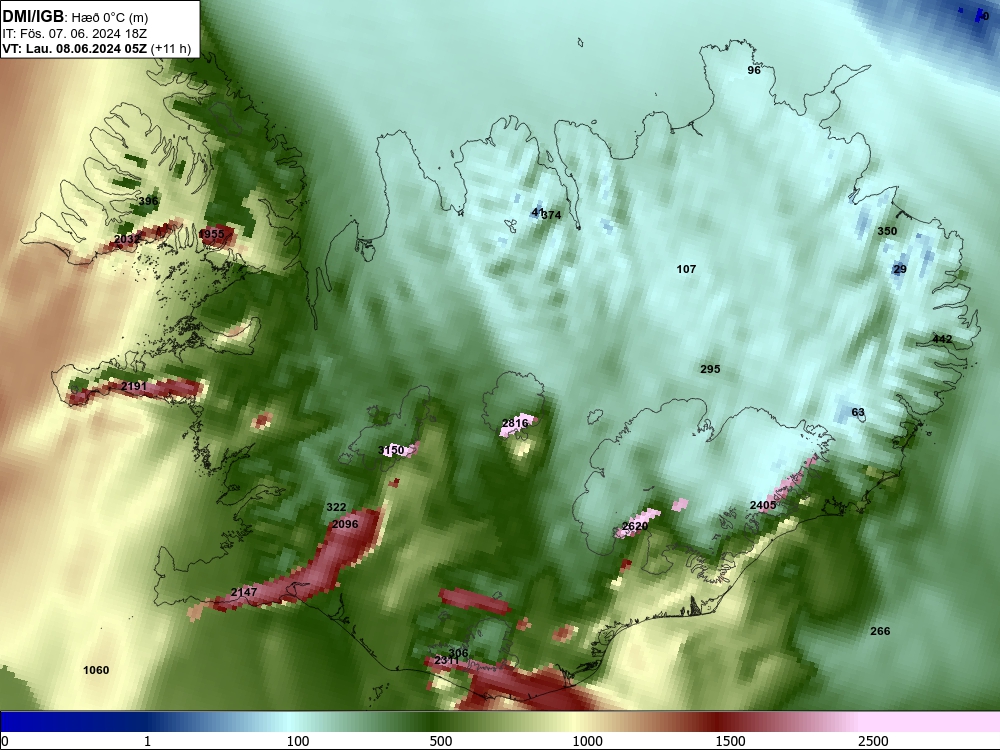
Task: Click the 1955 value label
Action: (x=212, y=234)
